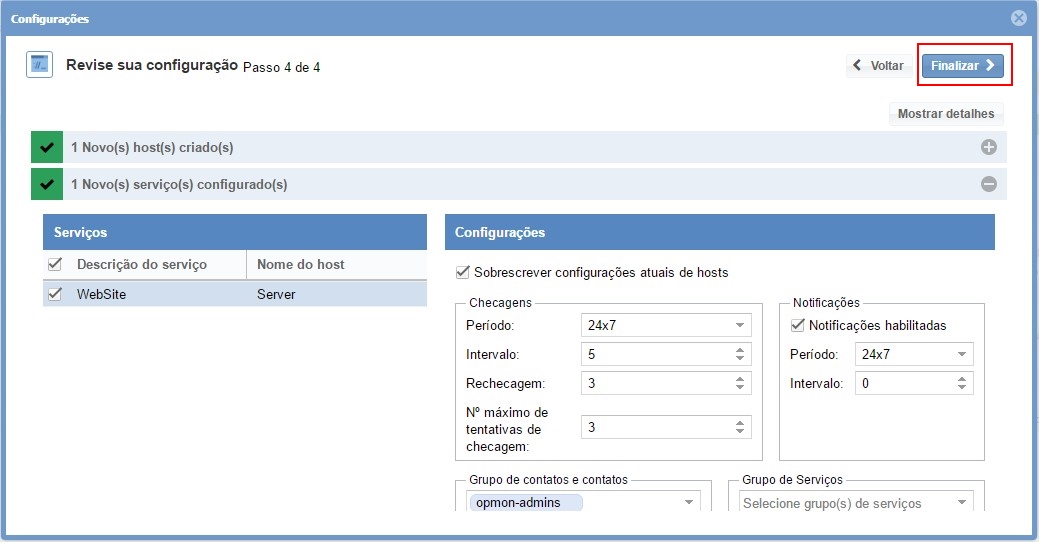
Task: Open the Notificações Período dropdown
Action: click(961, 355)
